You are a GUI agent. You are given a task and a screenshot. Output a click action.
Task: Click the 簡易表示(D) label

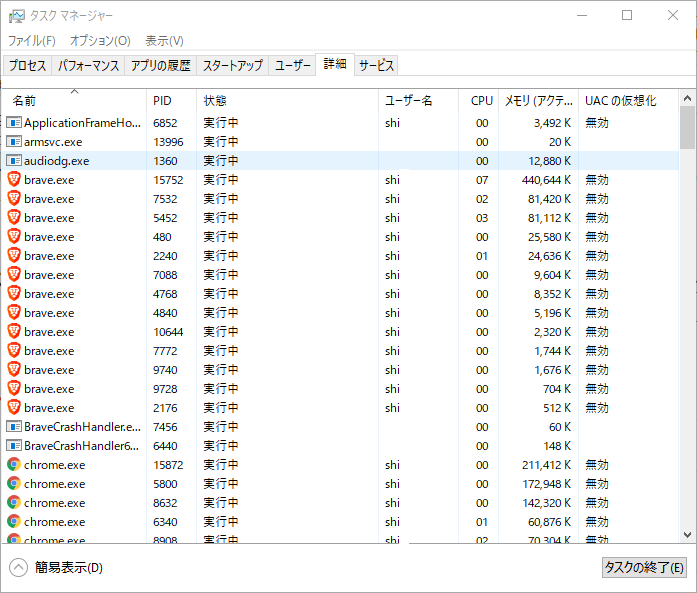click(68, 567)
